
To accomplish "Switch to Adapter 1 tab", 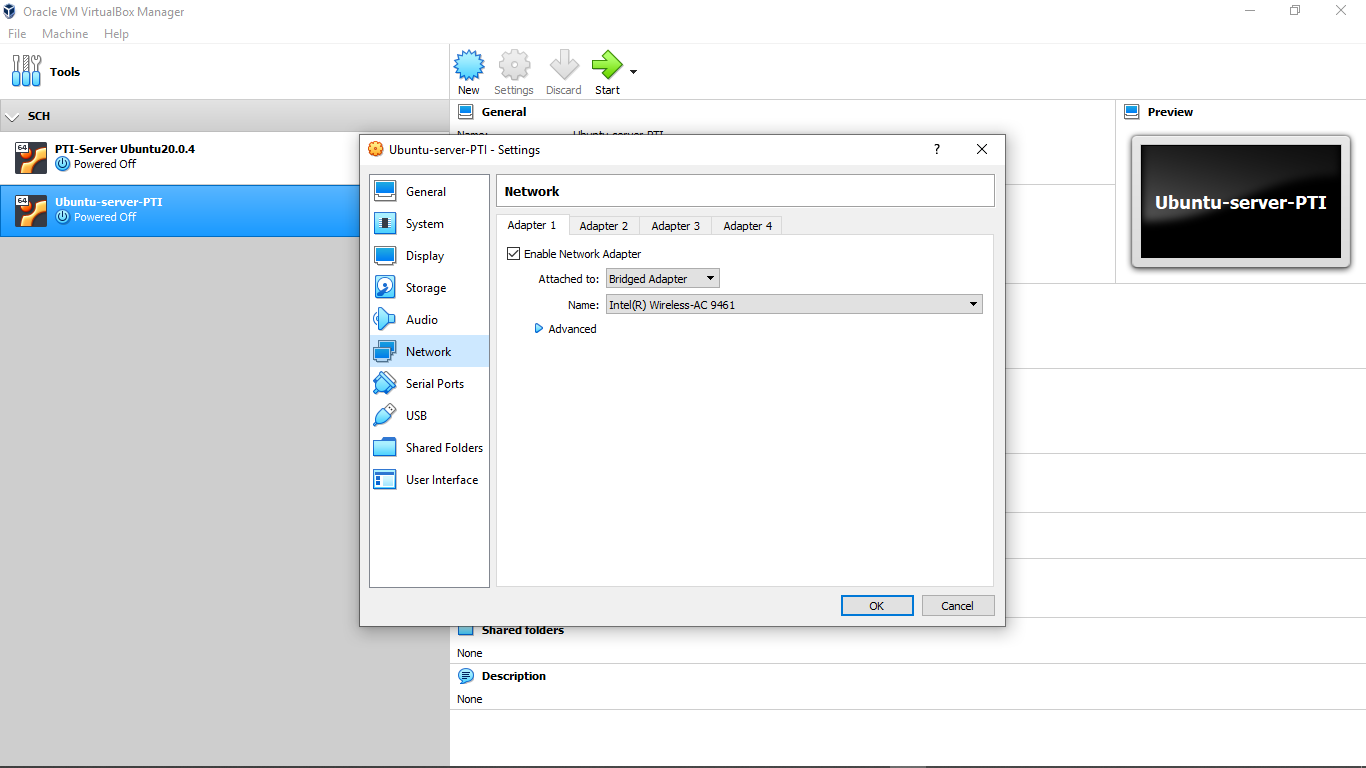I will [x=532, y=225].
